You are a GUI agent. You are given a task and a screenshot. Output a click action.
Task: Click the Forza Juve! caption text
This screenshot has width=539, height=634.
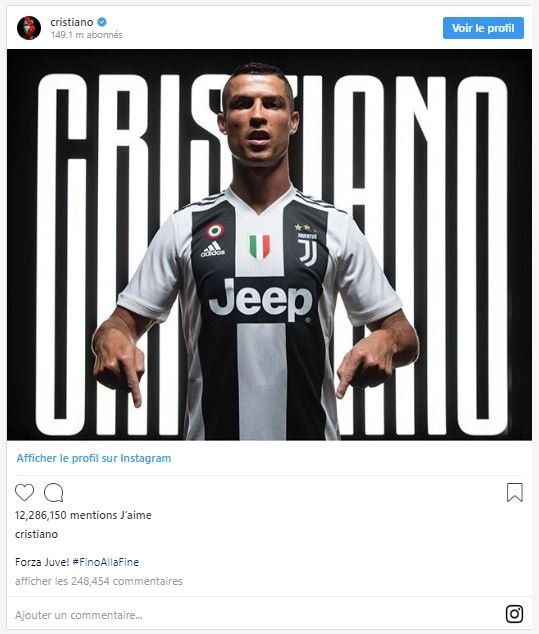[42, 562]
